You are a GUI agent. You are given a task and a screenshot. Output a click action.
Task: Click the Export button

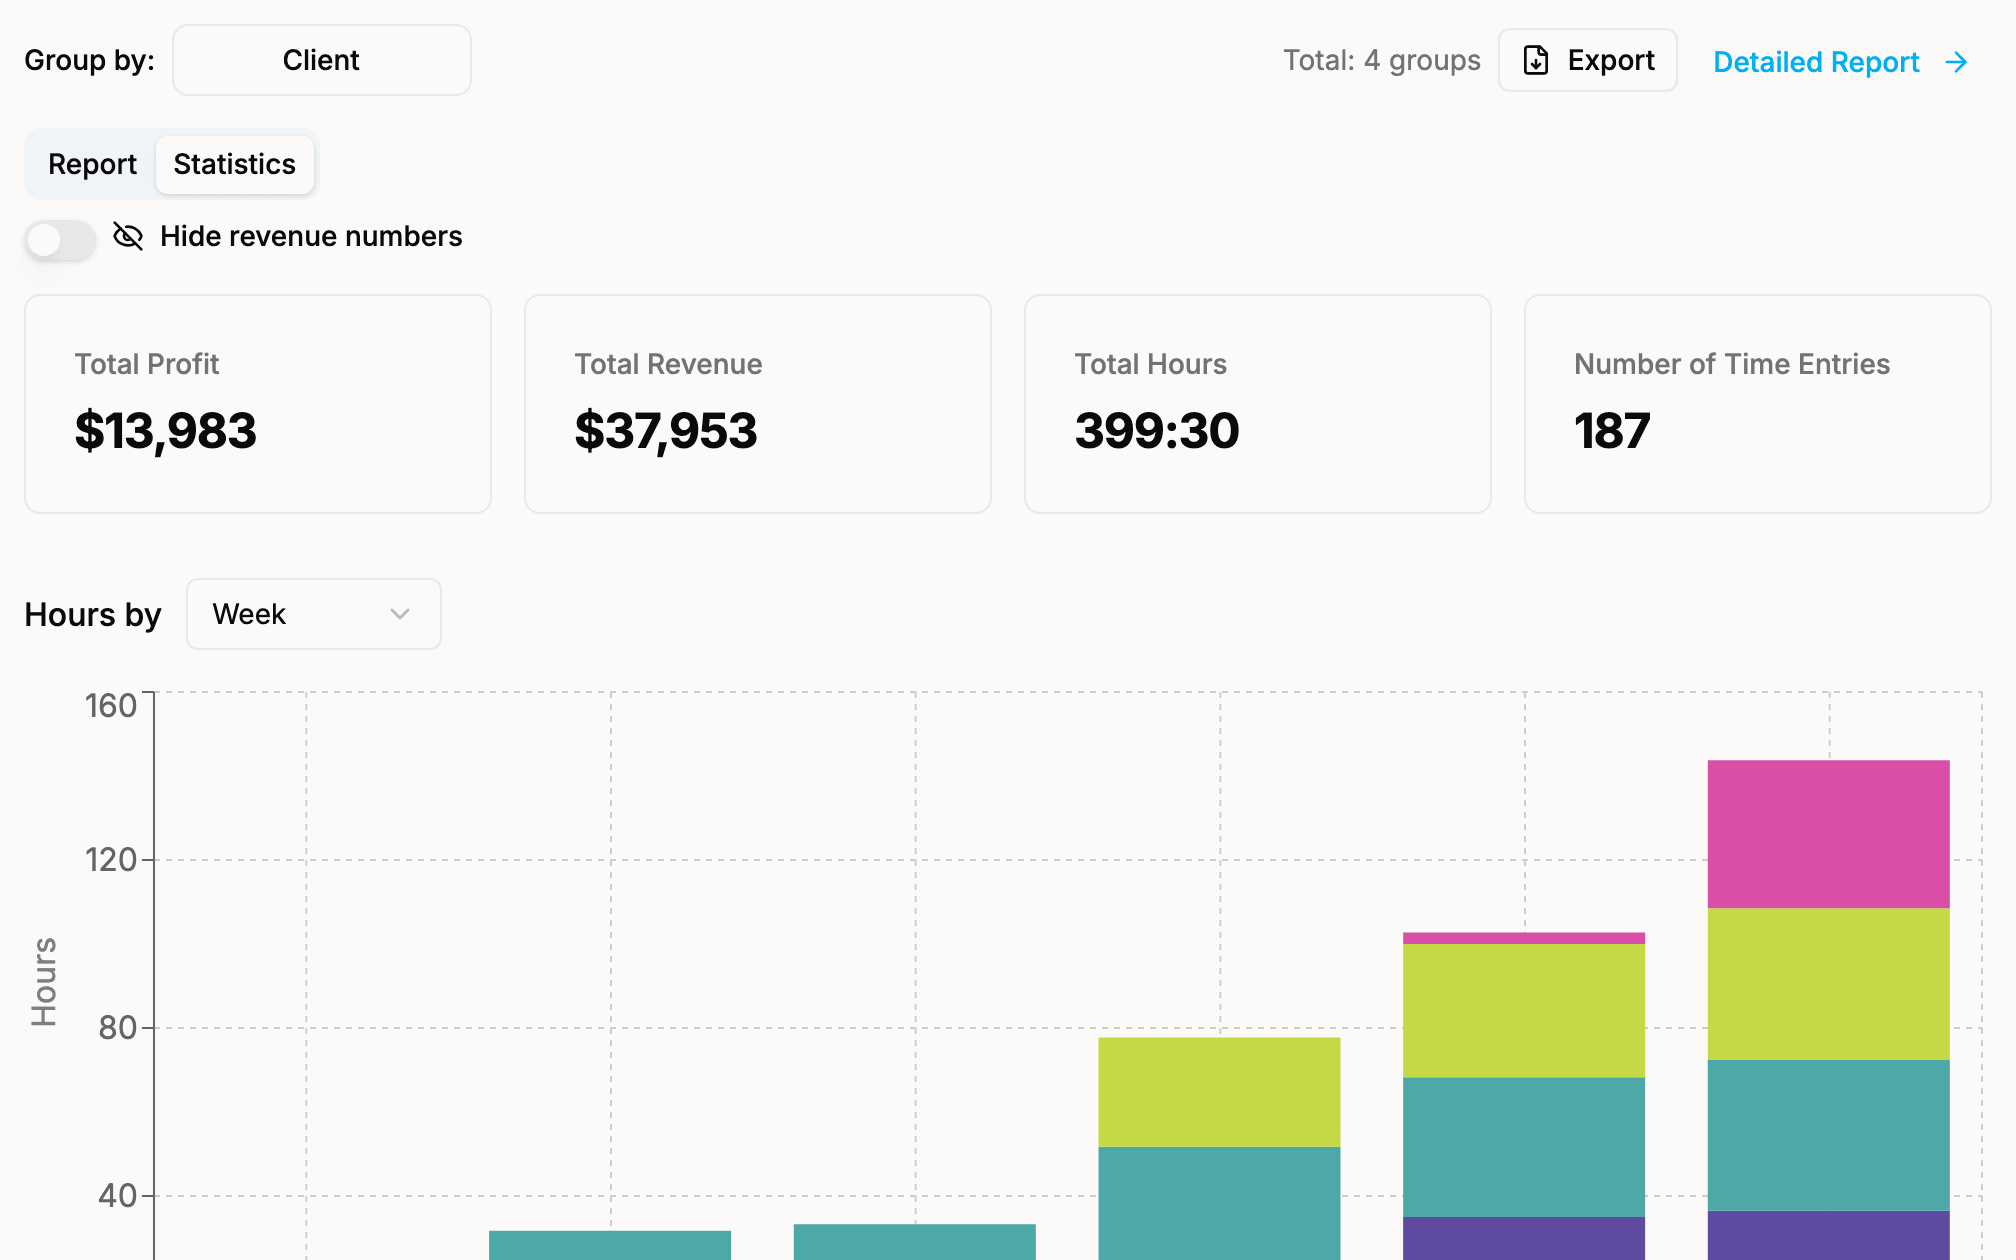pyautogui.click(x=1588, y=60)
